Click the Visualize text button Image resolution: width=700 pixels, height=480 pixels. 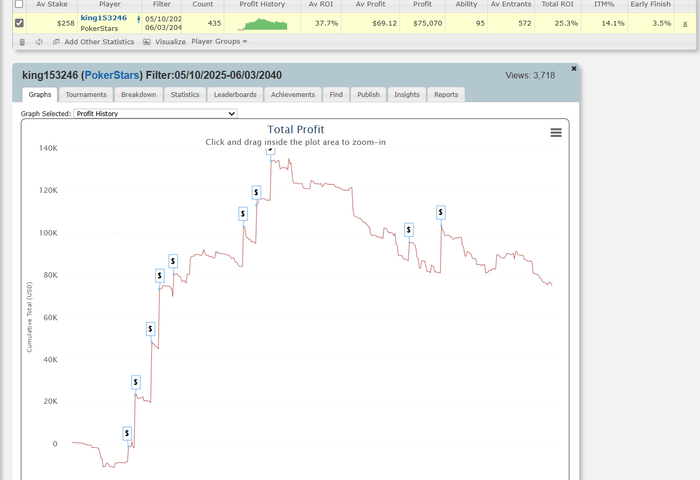click(x=170, y=42)
